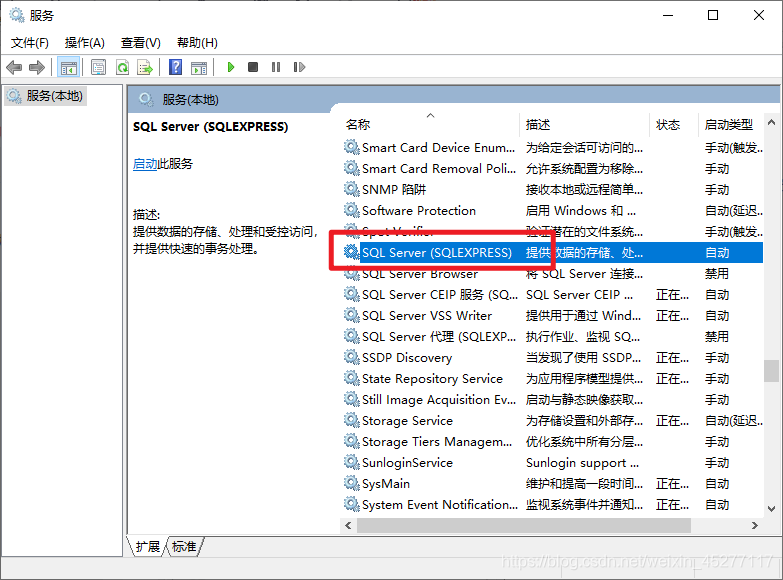Select the SQL Server Browser row
The height and width of the screenshot is (580, 783).
pyautogui.click(x=553, y=274)
